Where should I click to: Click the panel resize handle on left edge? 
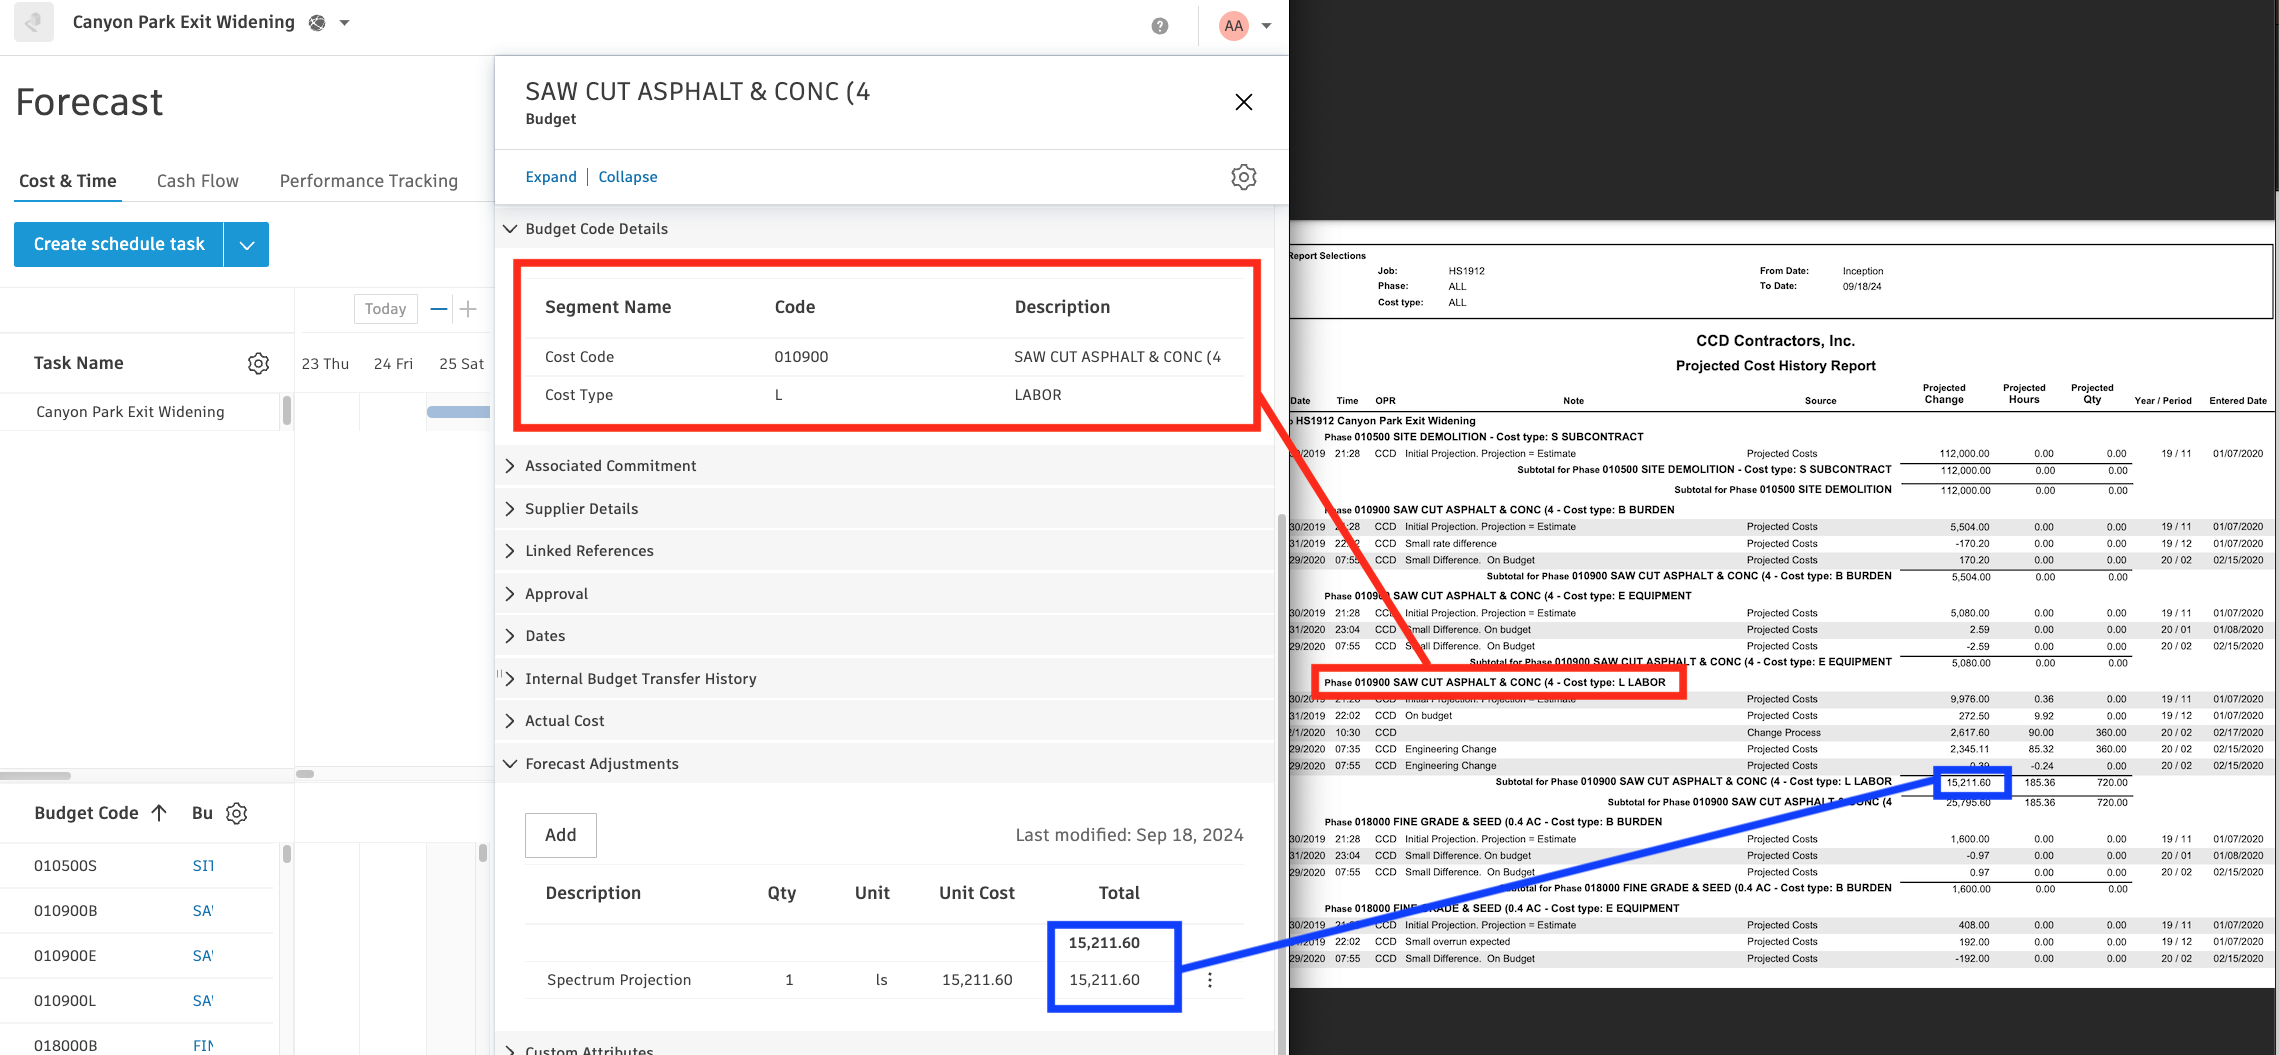(498, 674)
